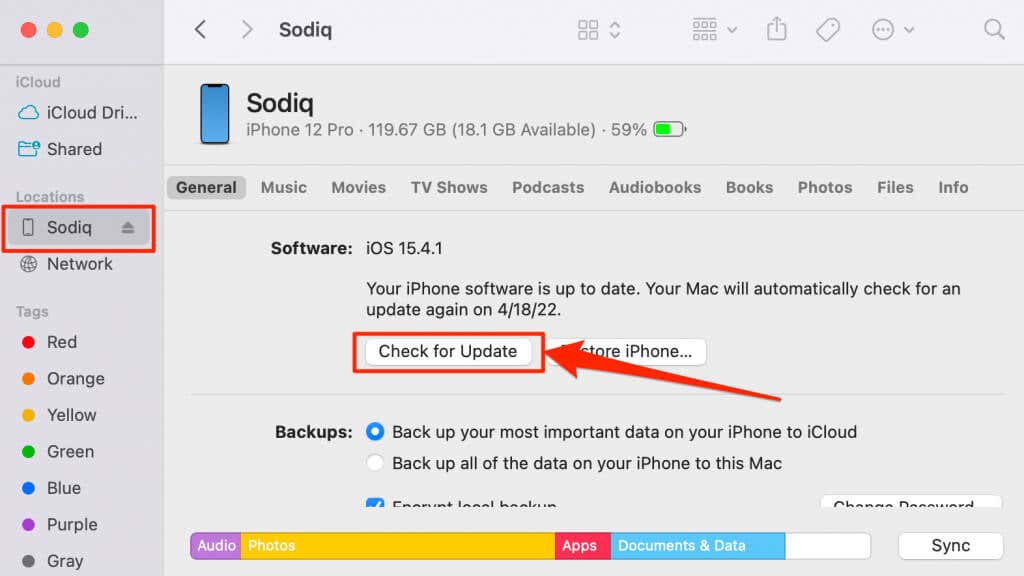Select back up to iCloud option

(375, 432)
